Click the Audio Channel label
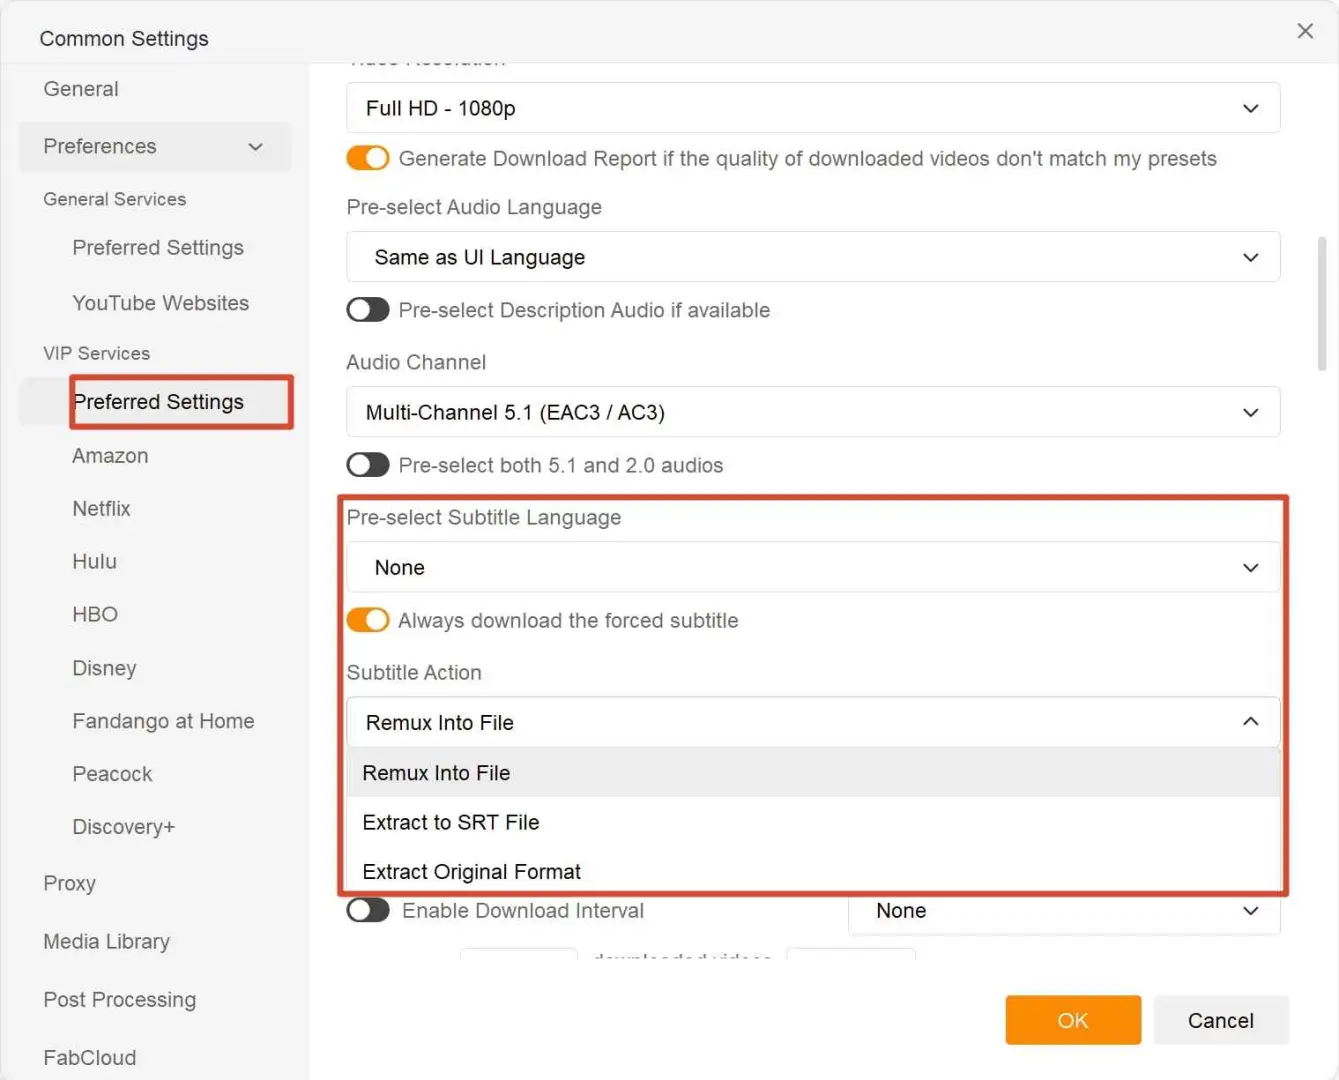 [x=416, y=362]
